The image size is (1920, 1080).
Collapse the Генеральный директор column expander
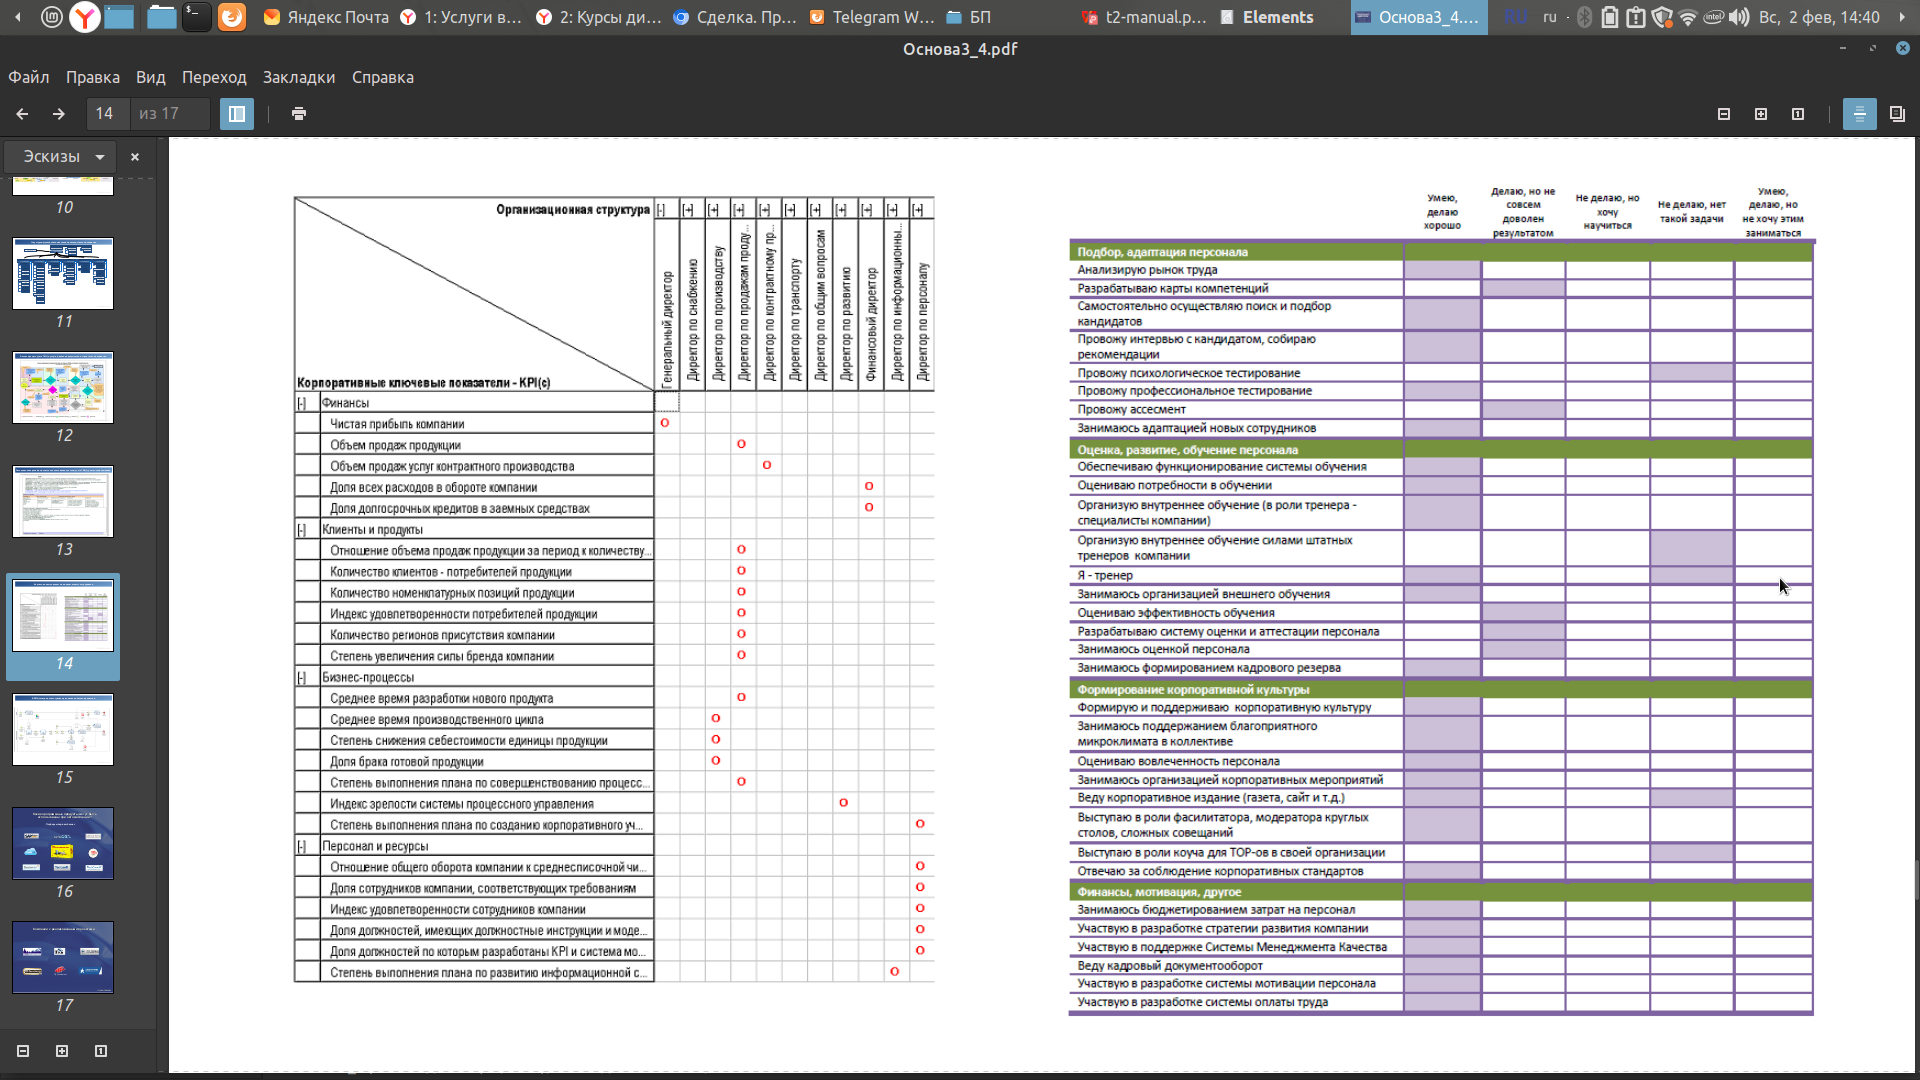(x=661, y=210)
